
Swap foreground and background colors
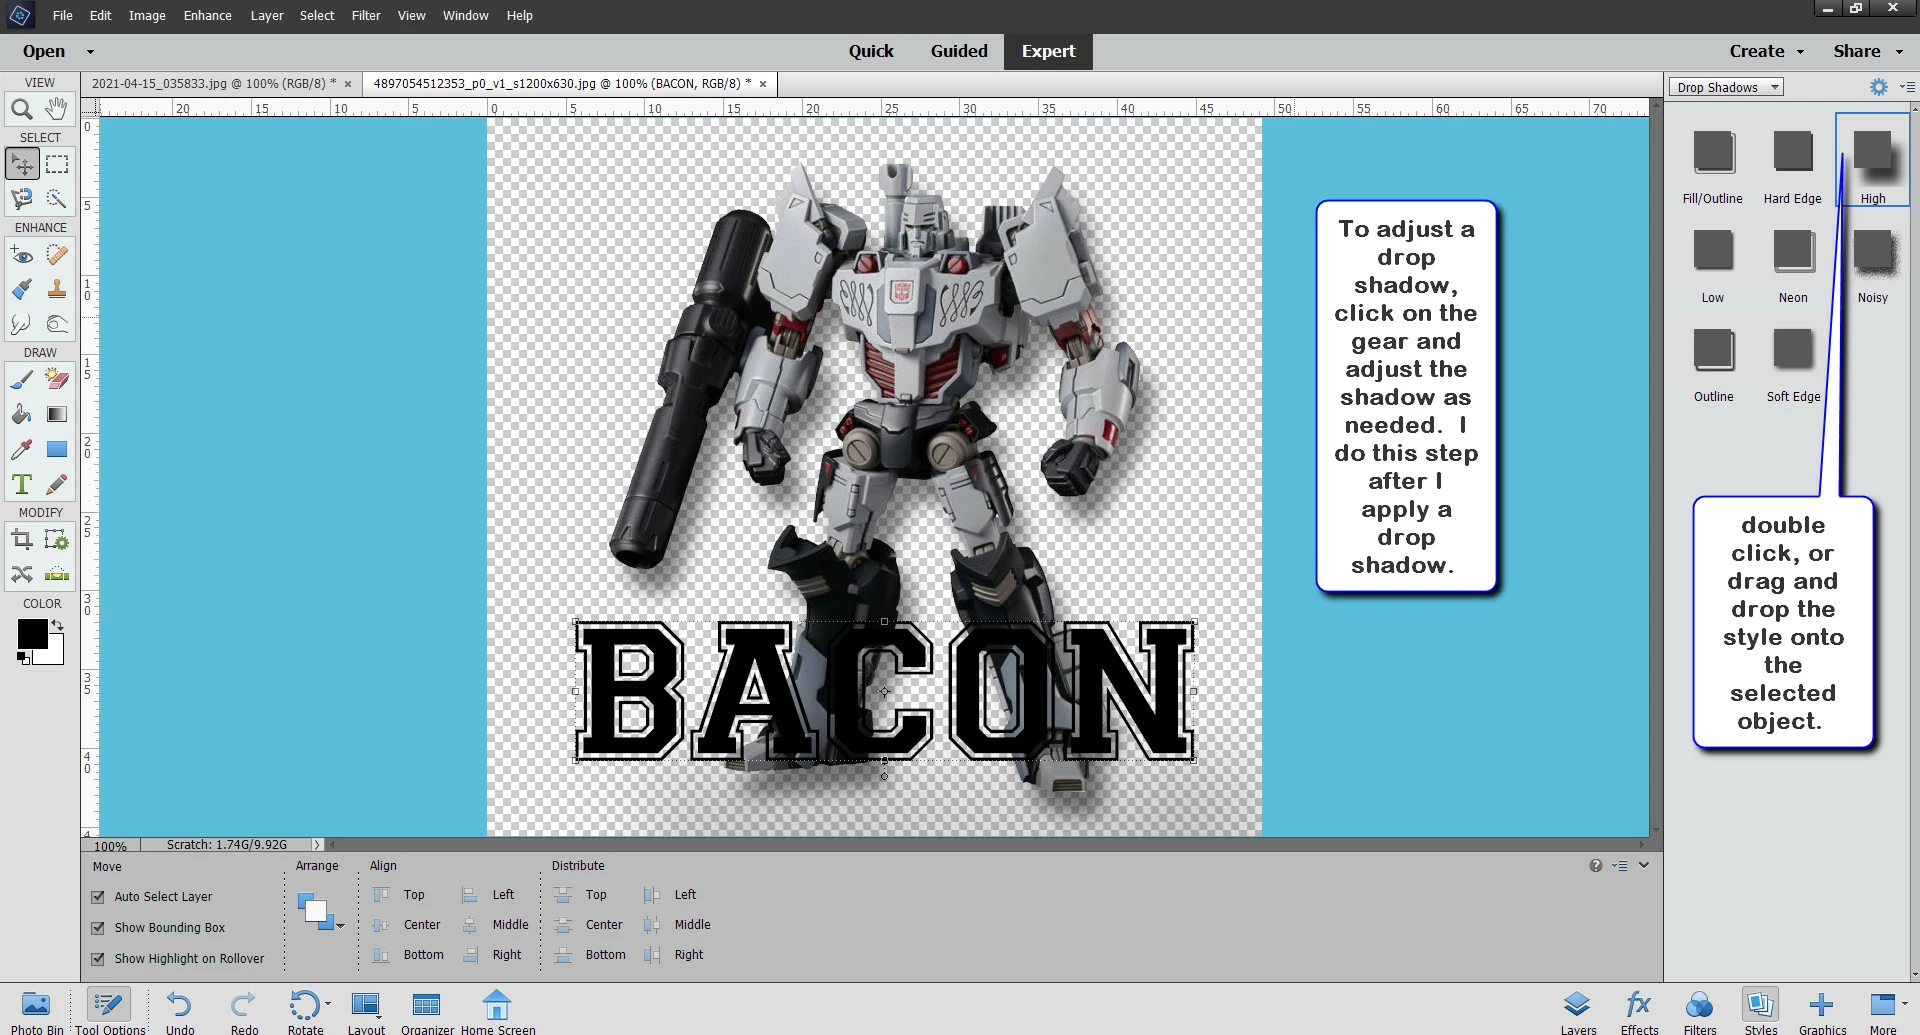click(x=57, y=625)
